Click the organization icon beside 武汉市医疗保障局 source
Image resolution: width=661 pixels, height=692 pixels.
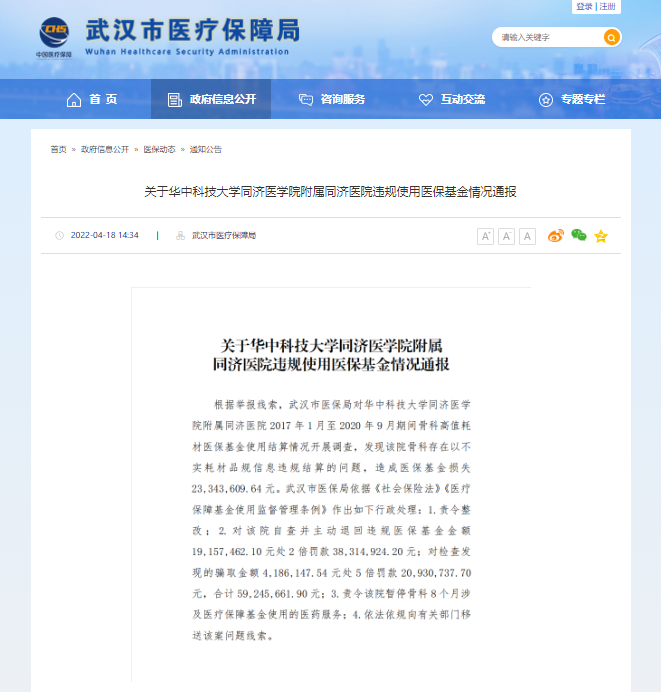[180, 236]
